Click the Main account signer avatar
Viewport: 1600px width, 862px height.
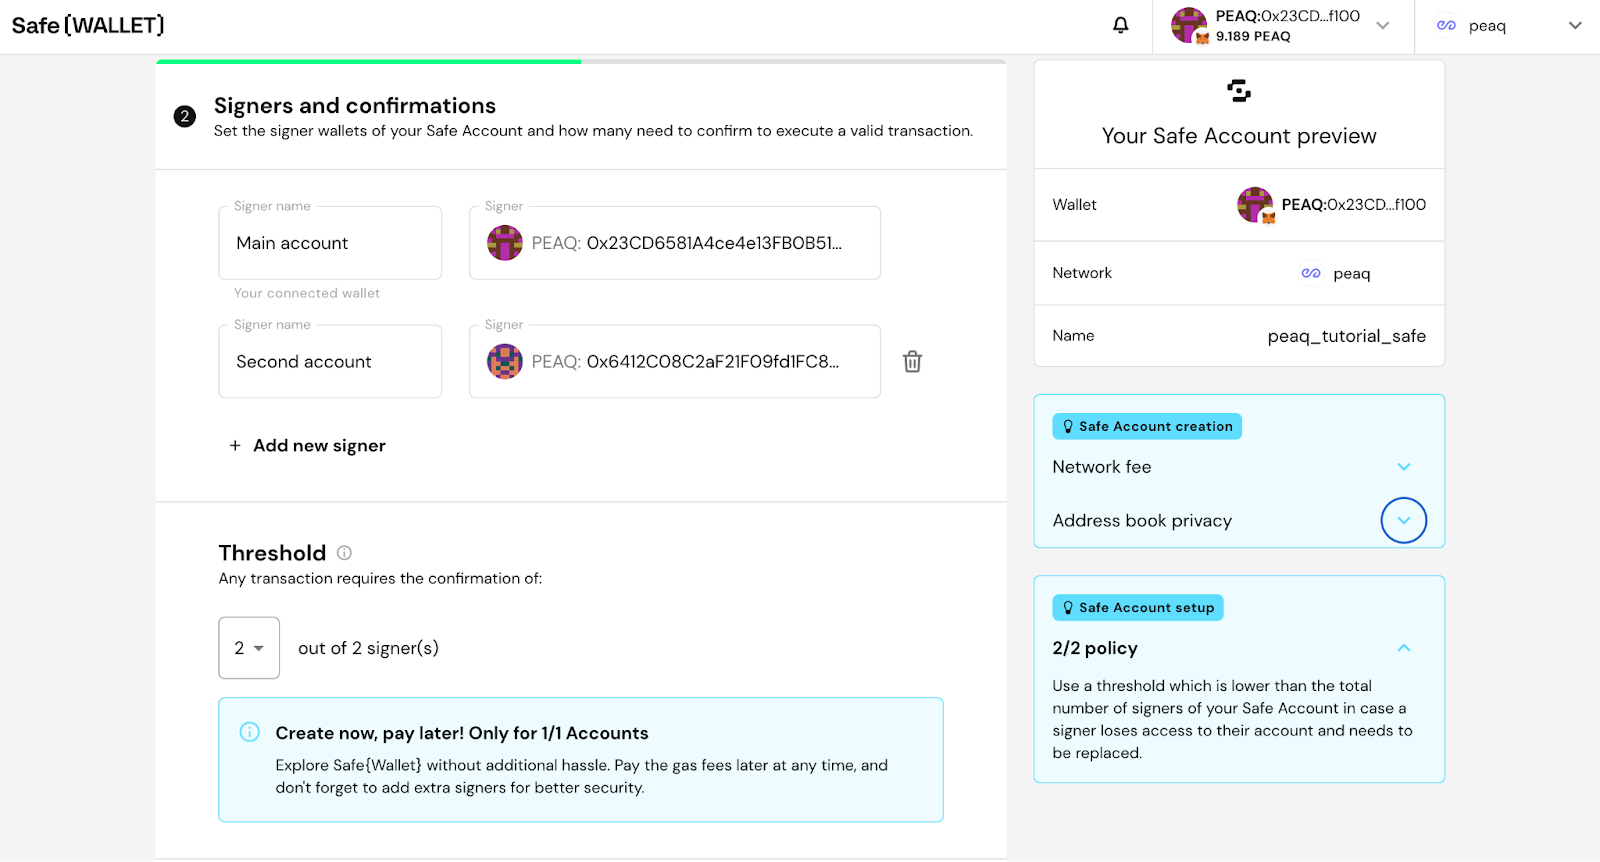pos(505,243)
